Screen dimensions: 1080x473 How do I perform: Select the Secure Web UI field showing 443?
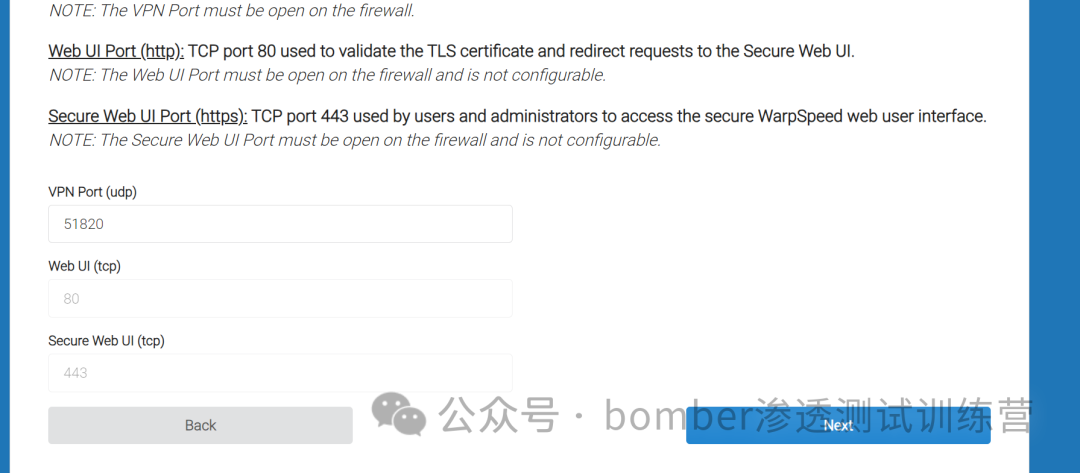[x=280, y=372]
